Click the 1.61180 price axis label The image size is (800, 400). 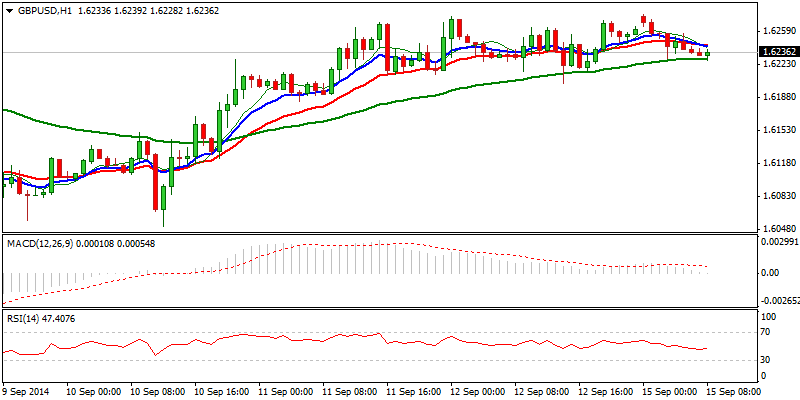point(778,163)
